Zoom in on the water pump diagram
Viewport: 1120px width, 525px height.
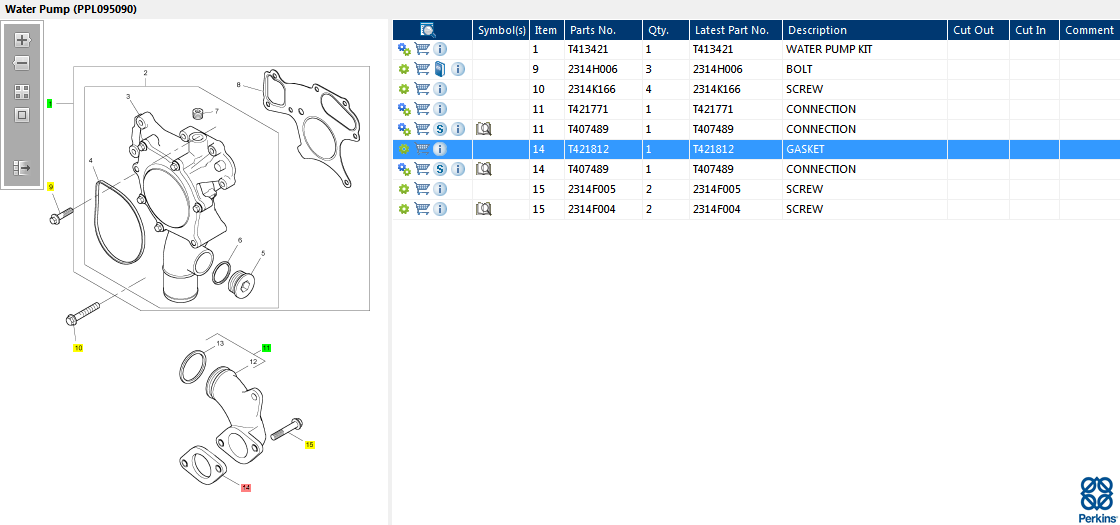coord(22,40)
